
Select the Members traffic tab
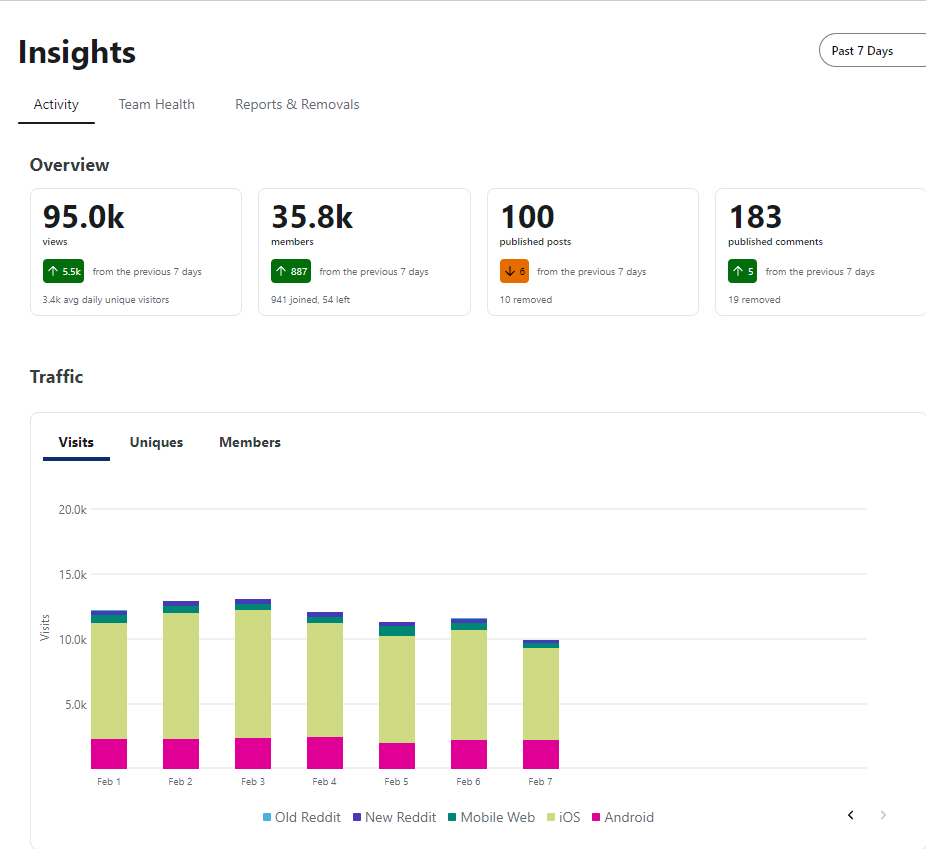[x=250, y=442]
